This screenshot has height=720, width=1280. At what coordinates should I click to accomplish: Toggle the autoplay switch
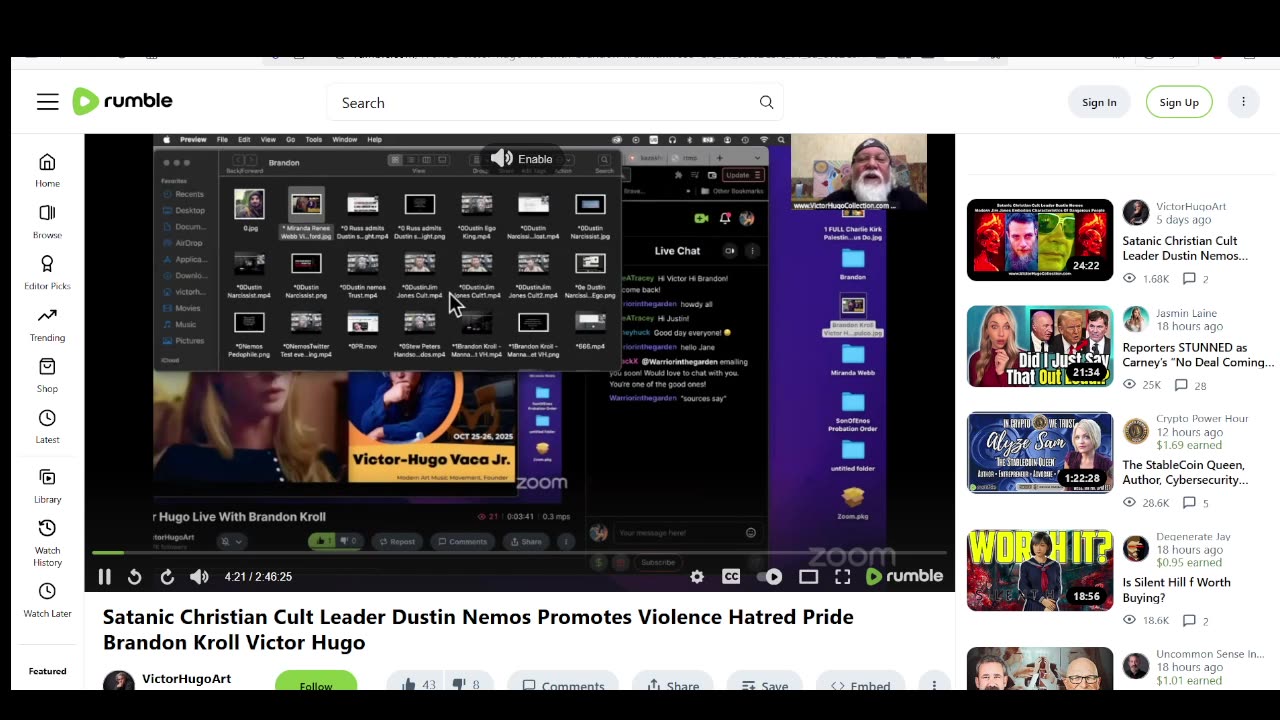pyautogui.click(x=770, y=576)
